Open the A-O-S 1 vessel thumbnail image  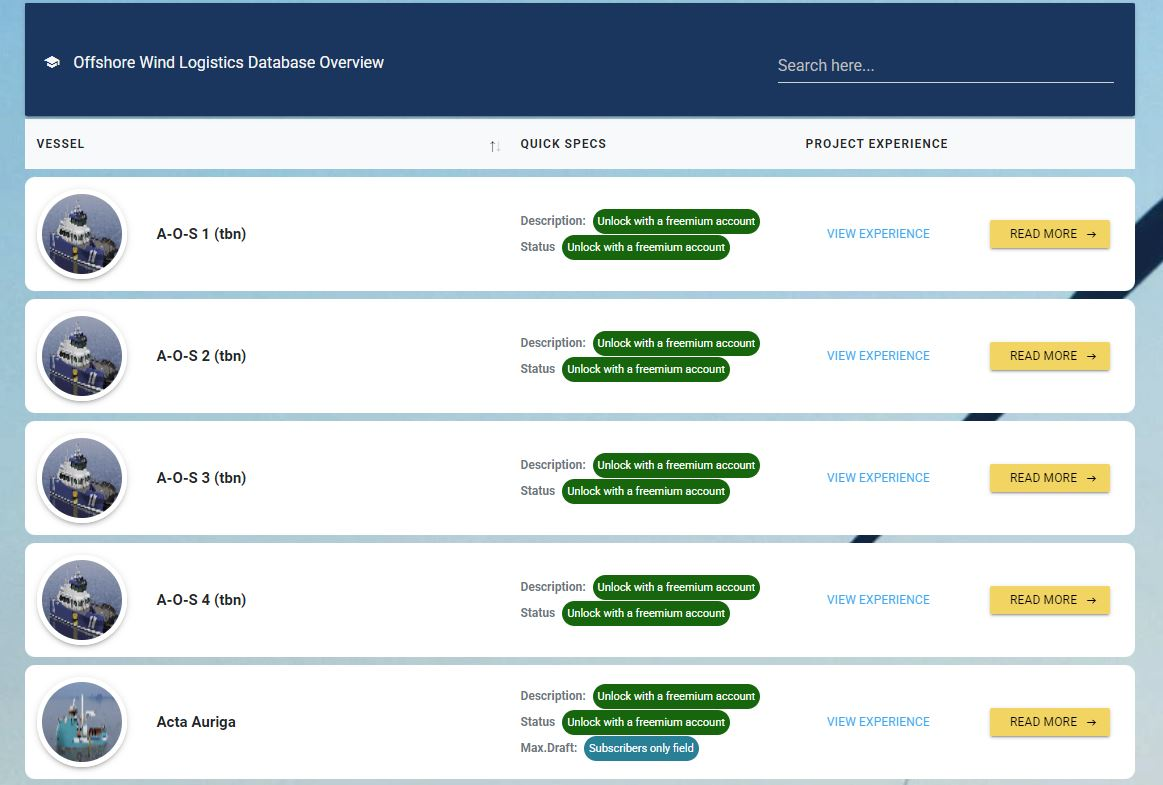pos(82,233)
